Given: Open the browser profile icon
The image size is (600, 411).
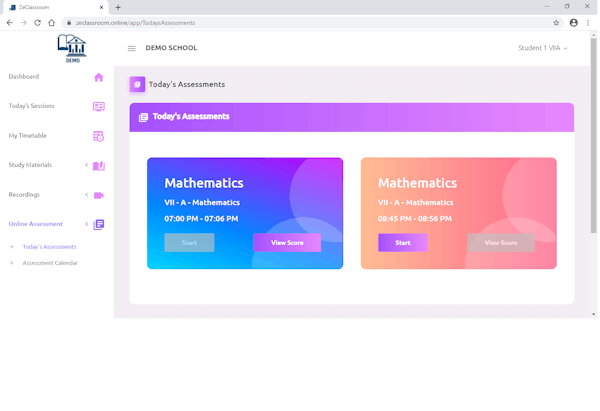Looking at the screenshot, I should [x=573, y=23].
